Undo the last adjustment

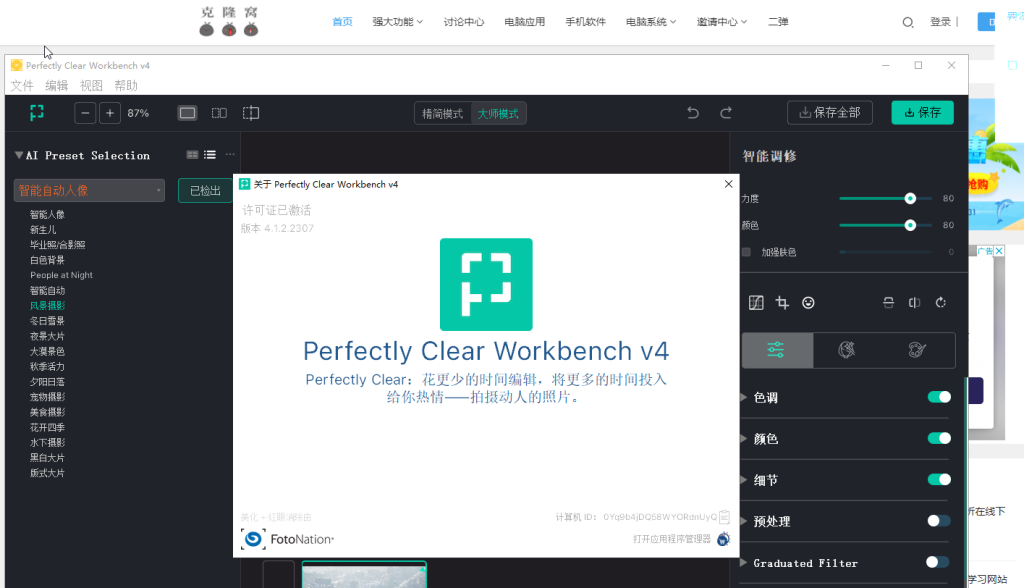coord(693,113)
